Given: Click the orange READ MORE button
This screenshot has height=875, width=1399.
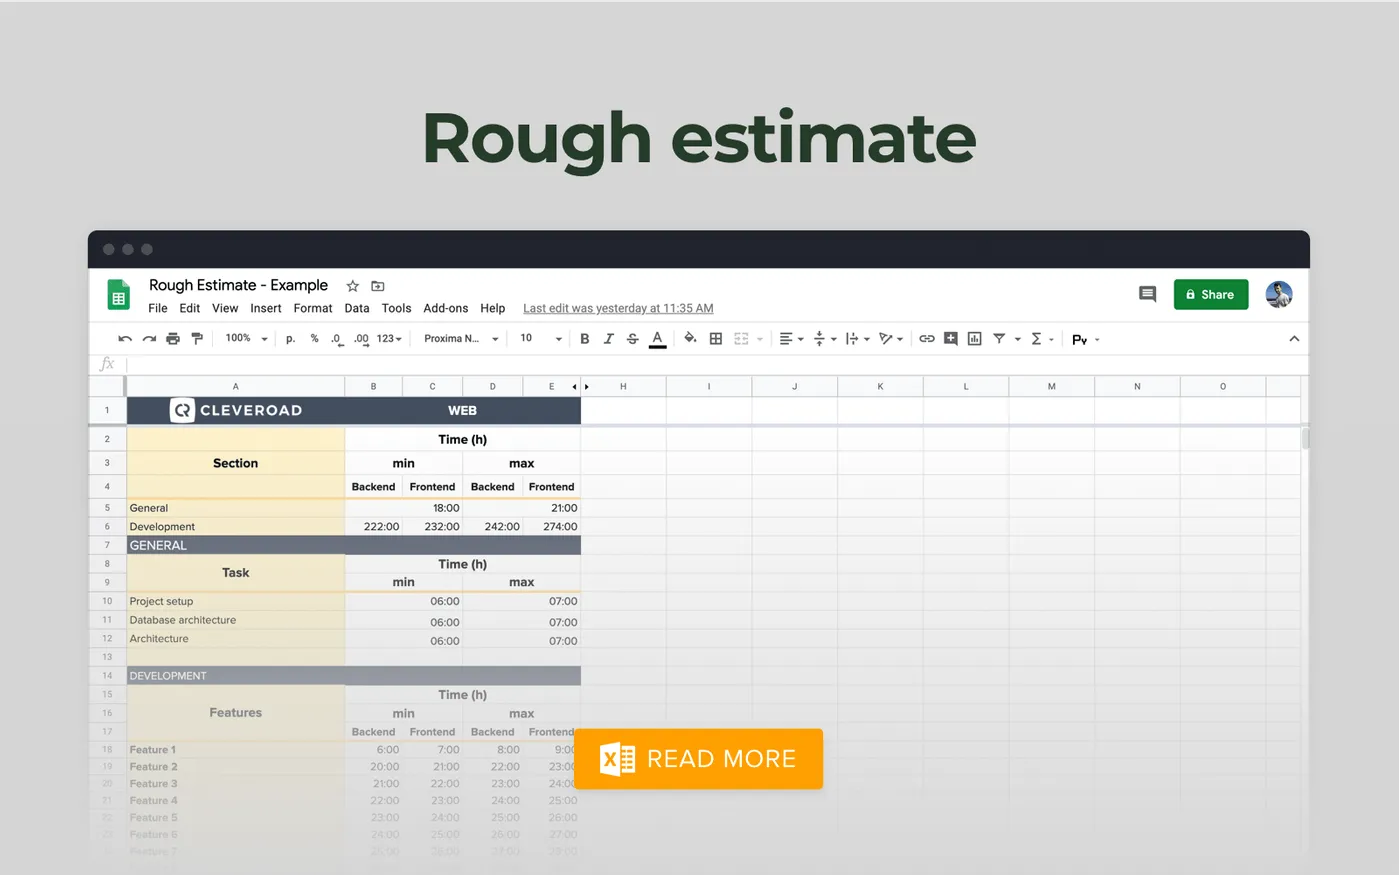Looking at the screenshot, I should pyautogui.click(x=699, y=759).
